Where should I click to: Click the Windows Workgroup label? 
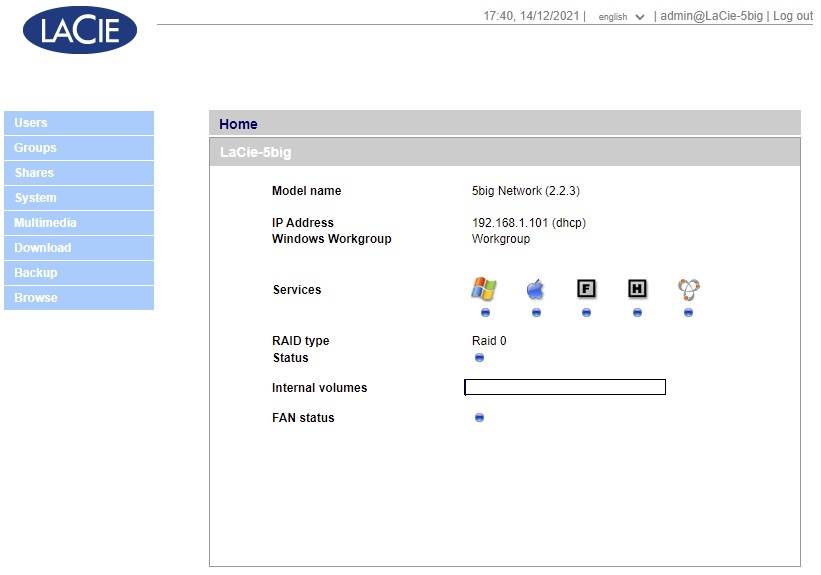[x=331, y=239]
